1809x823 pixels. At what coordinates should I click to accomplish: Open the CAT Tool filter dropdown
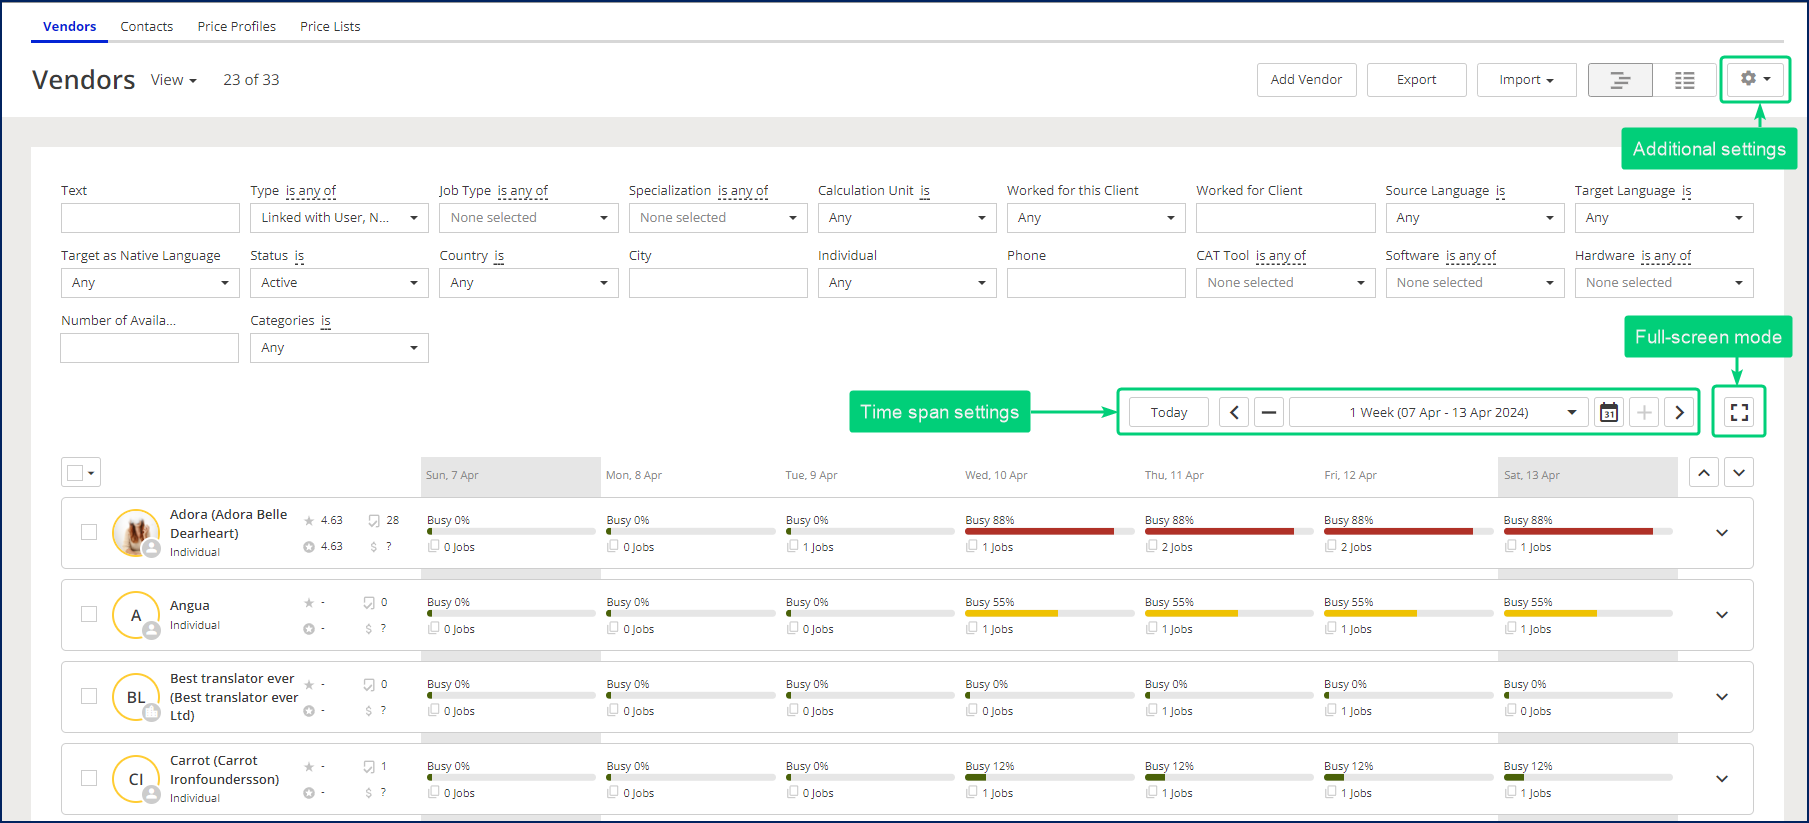(x=1285, y=283)
